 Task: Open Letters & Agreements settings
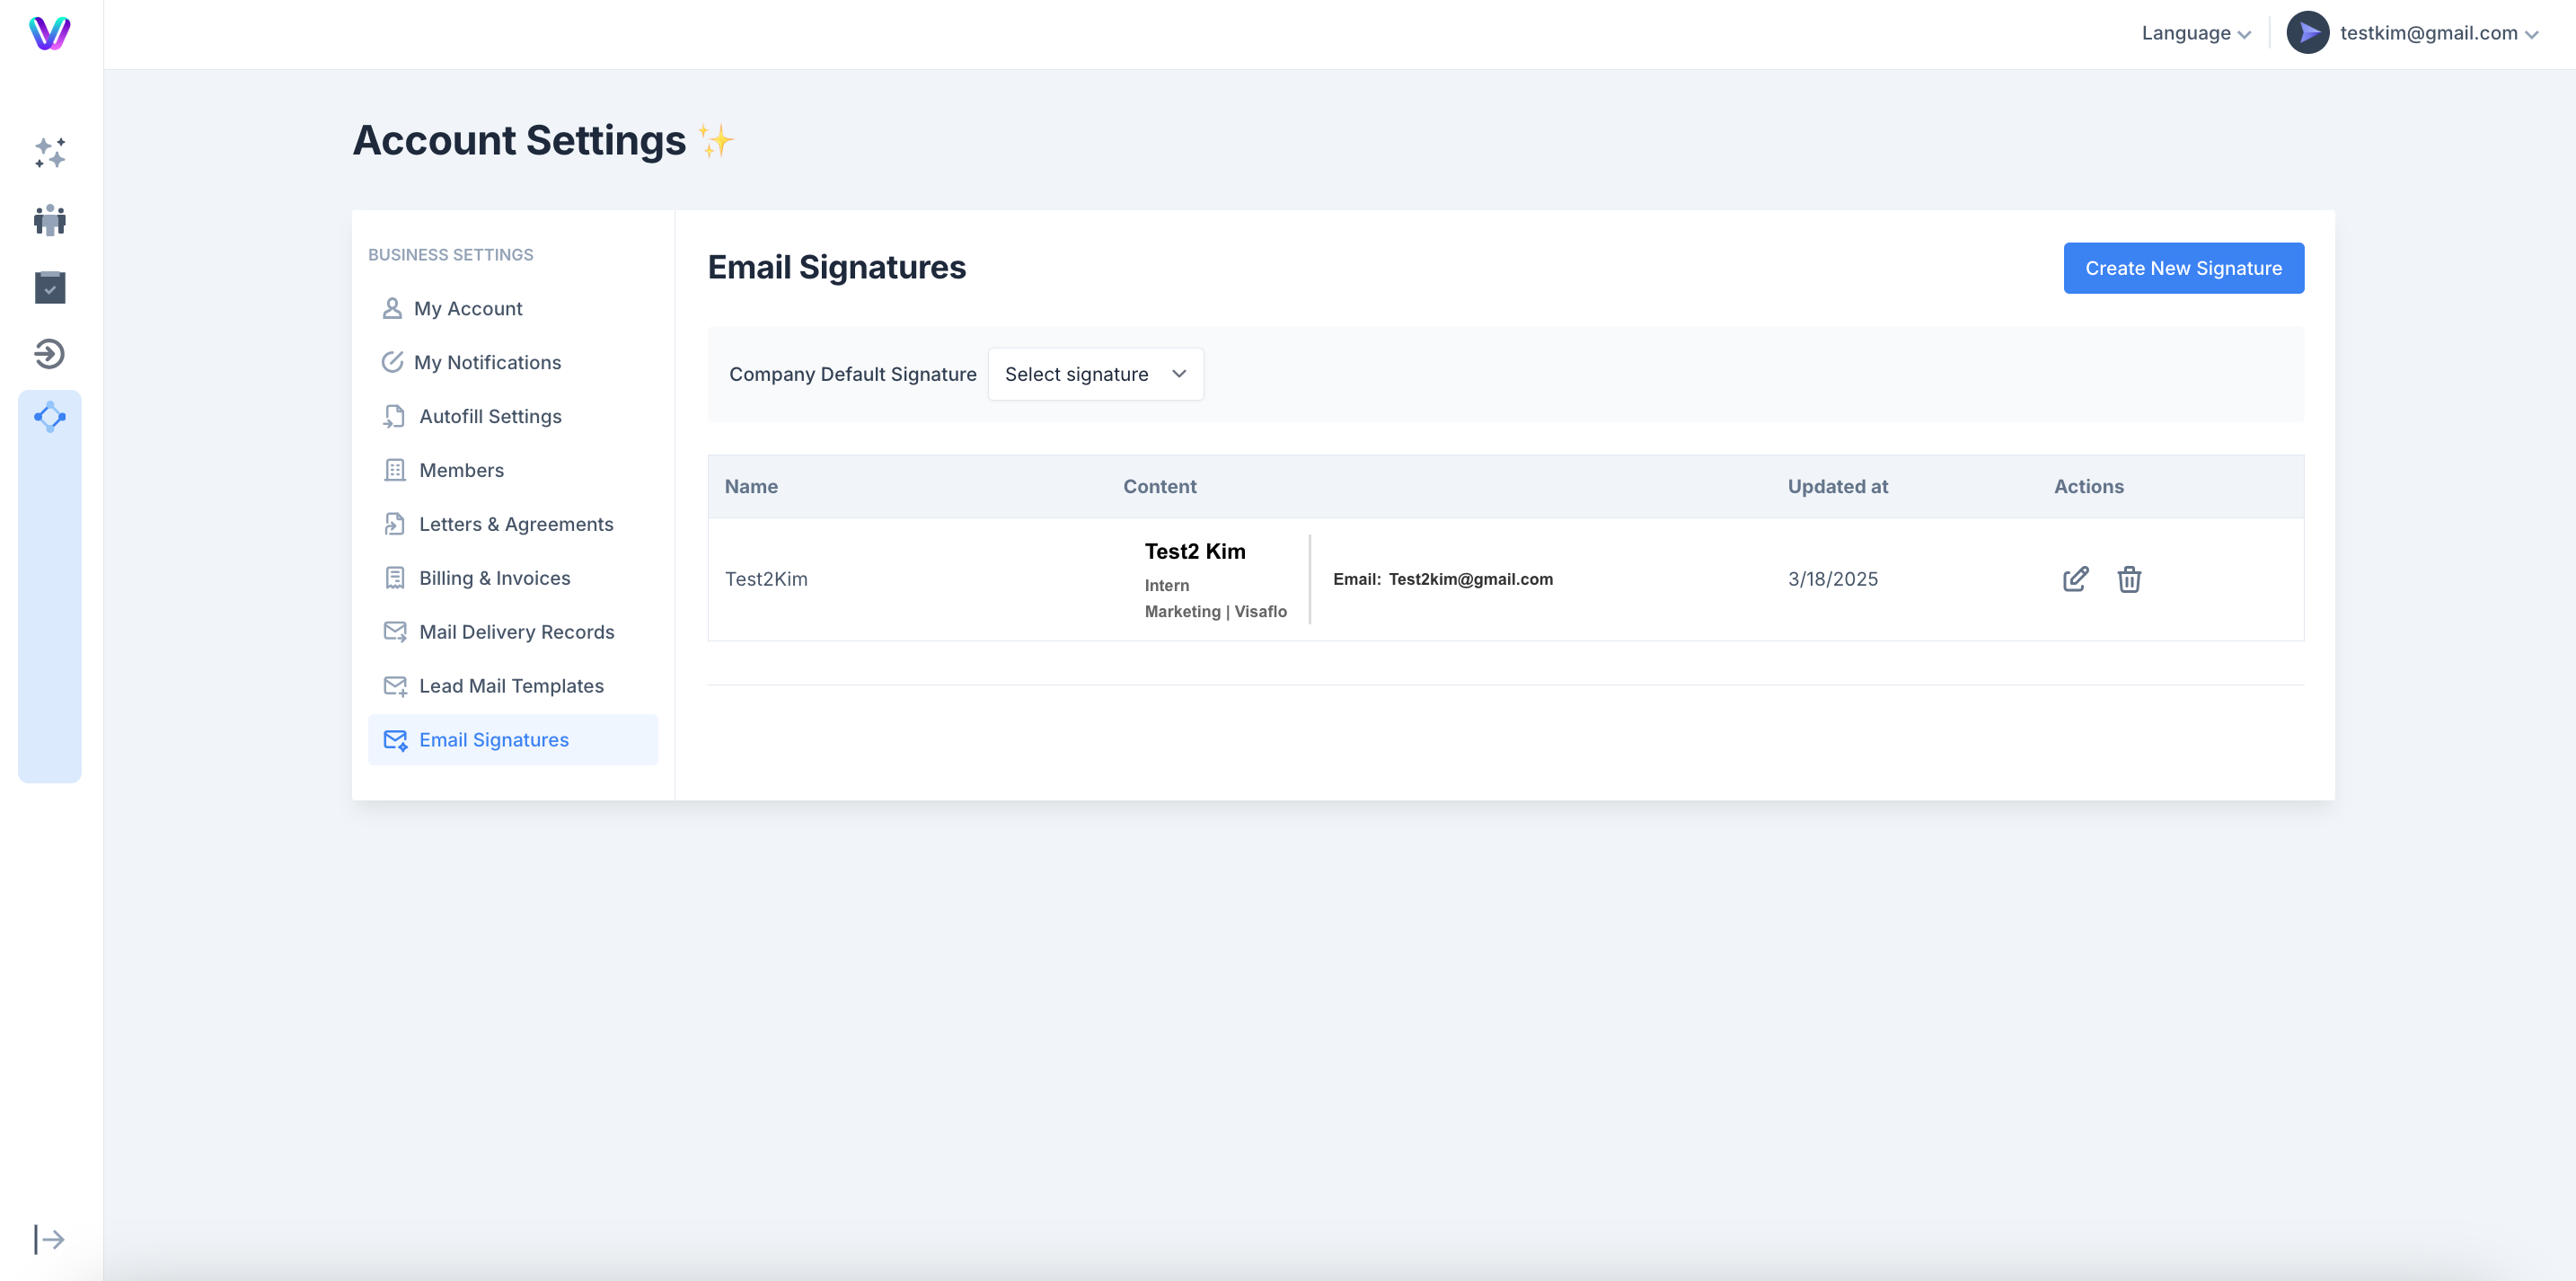[x=513, y=524]
